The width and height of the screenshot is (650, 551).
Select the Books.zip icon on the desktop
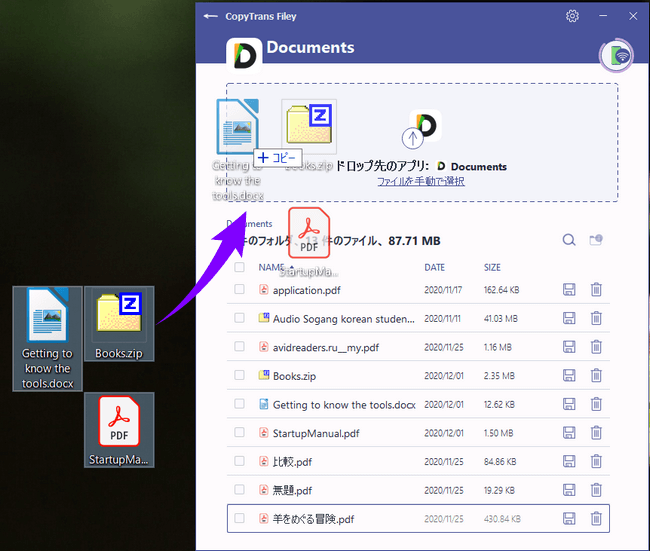[x=119, y=324]
